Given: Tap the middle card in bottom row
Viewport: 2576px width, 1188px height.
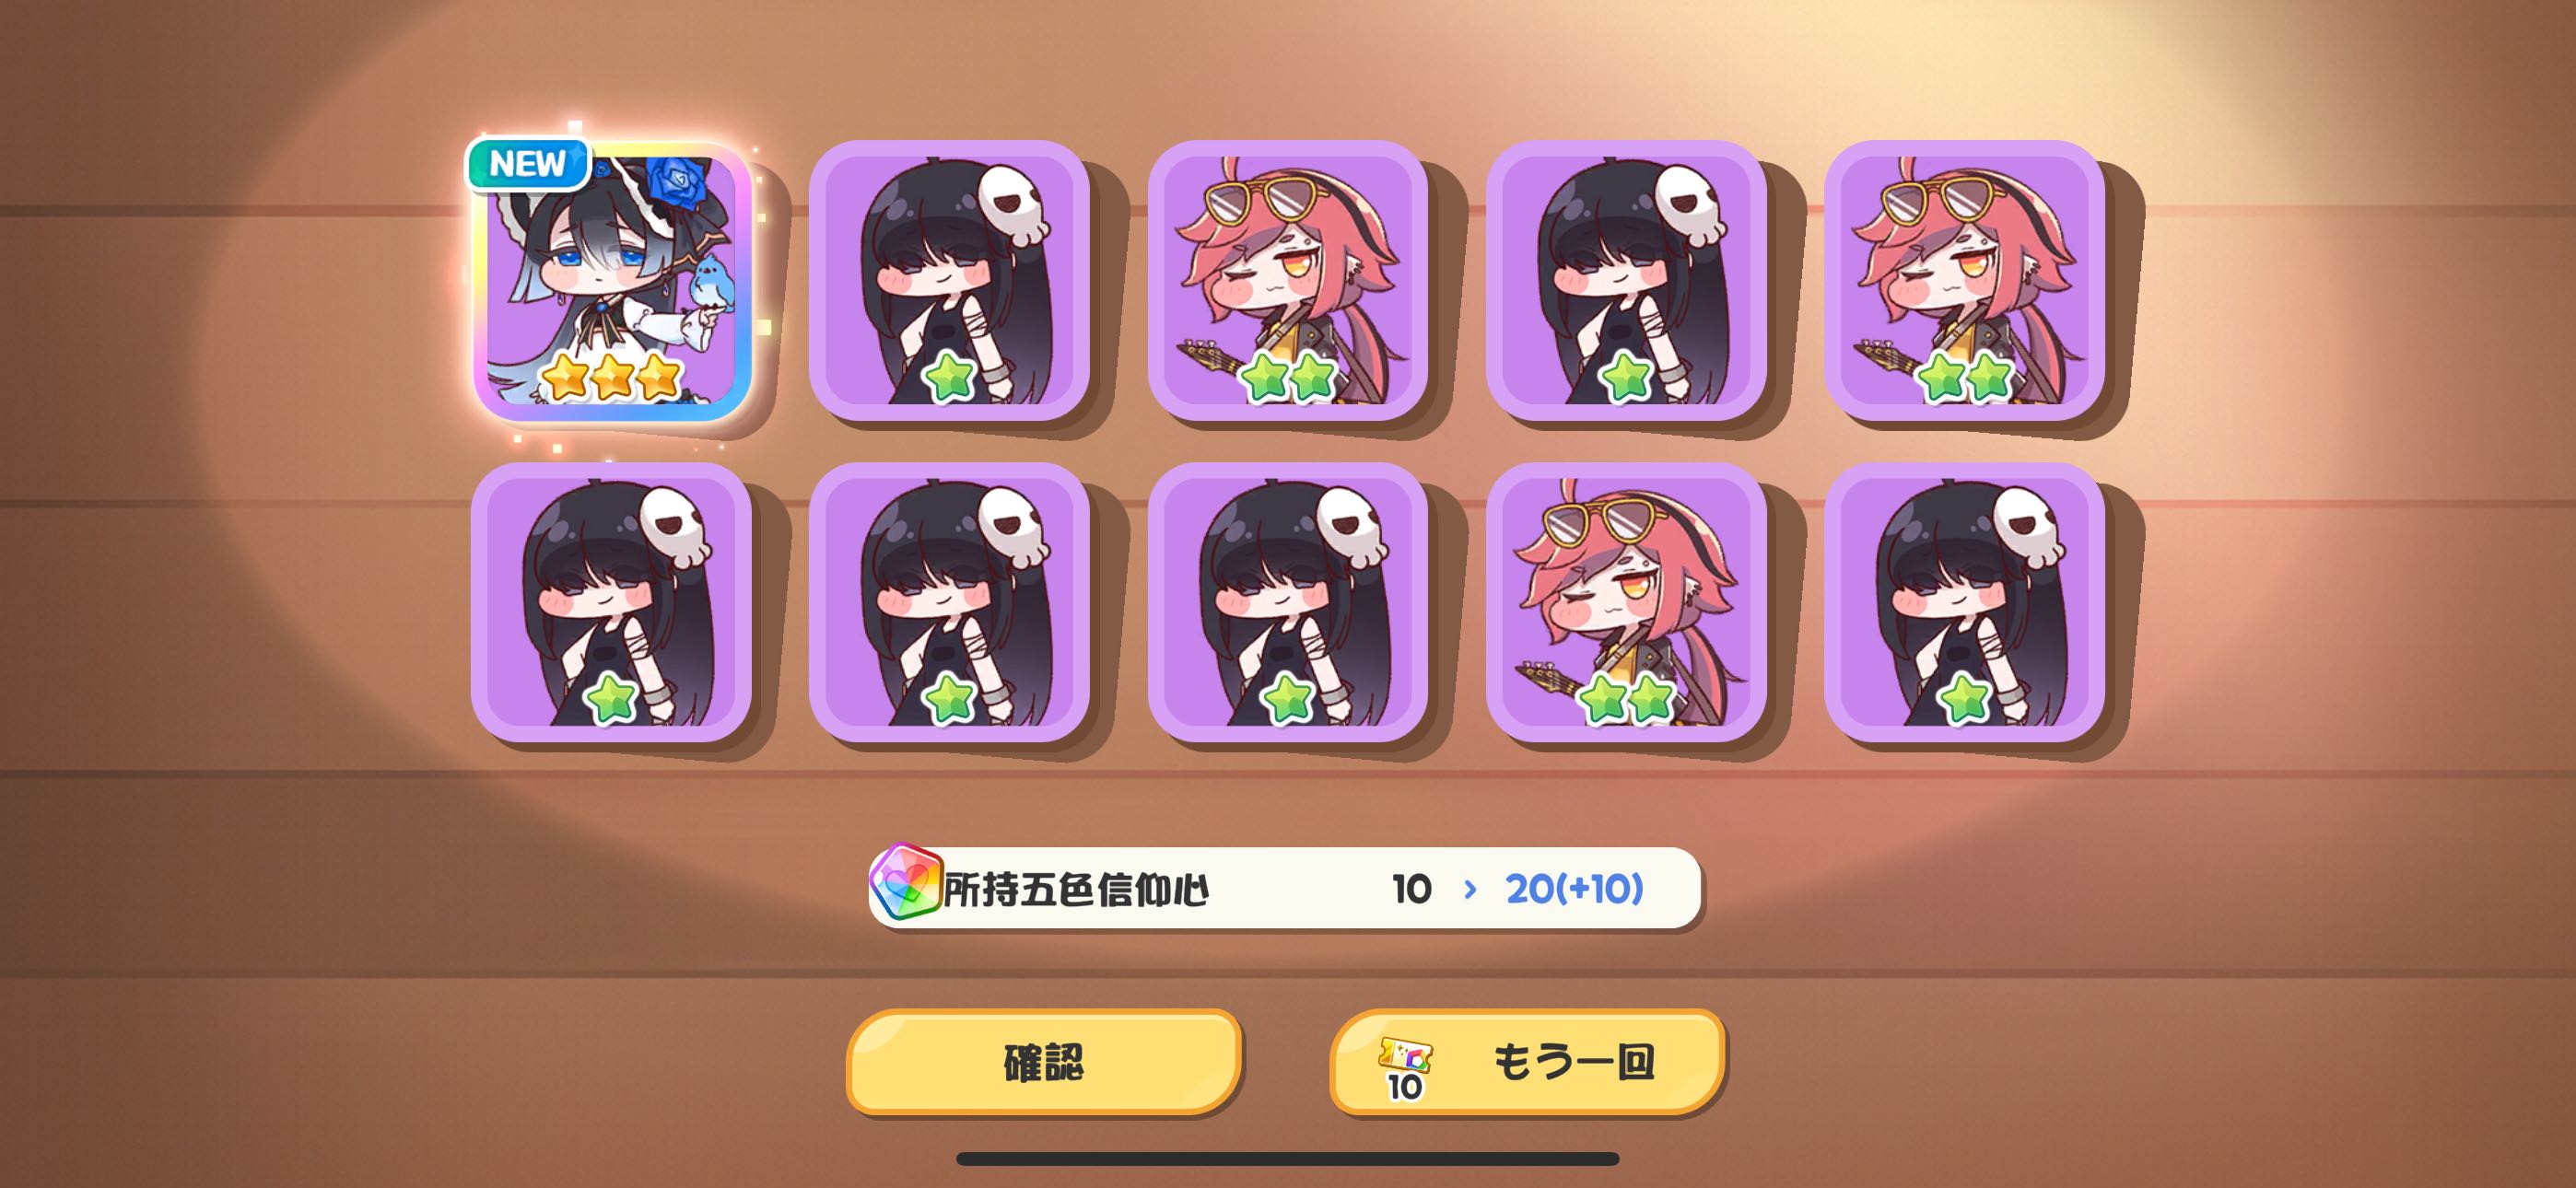Looking at the screenshot, I should (x=1287, y=602).
